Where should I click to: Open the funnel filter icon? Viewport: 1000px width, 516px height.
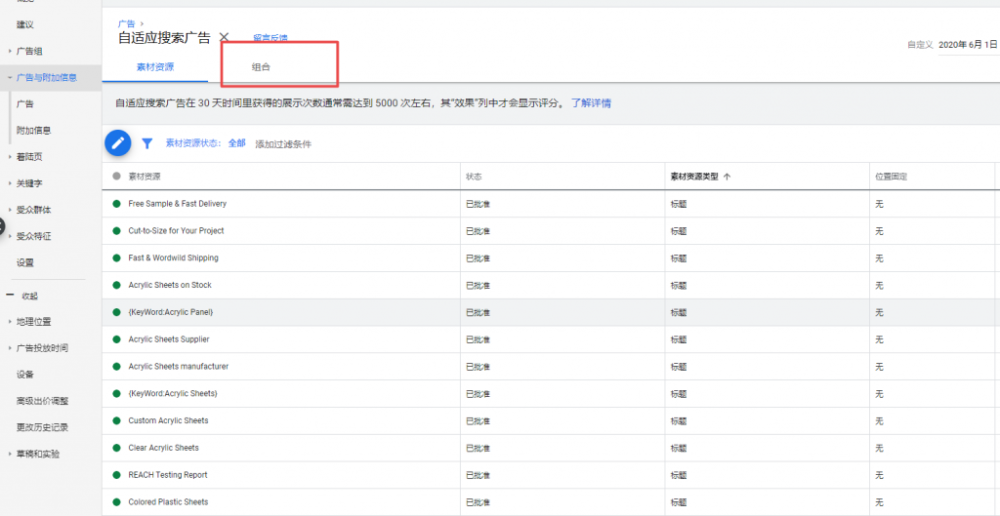[x=147, y=143]
